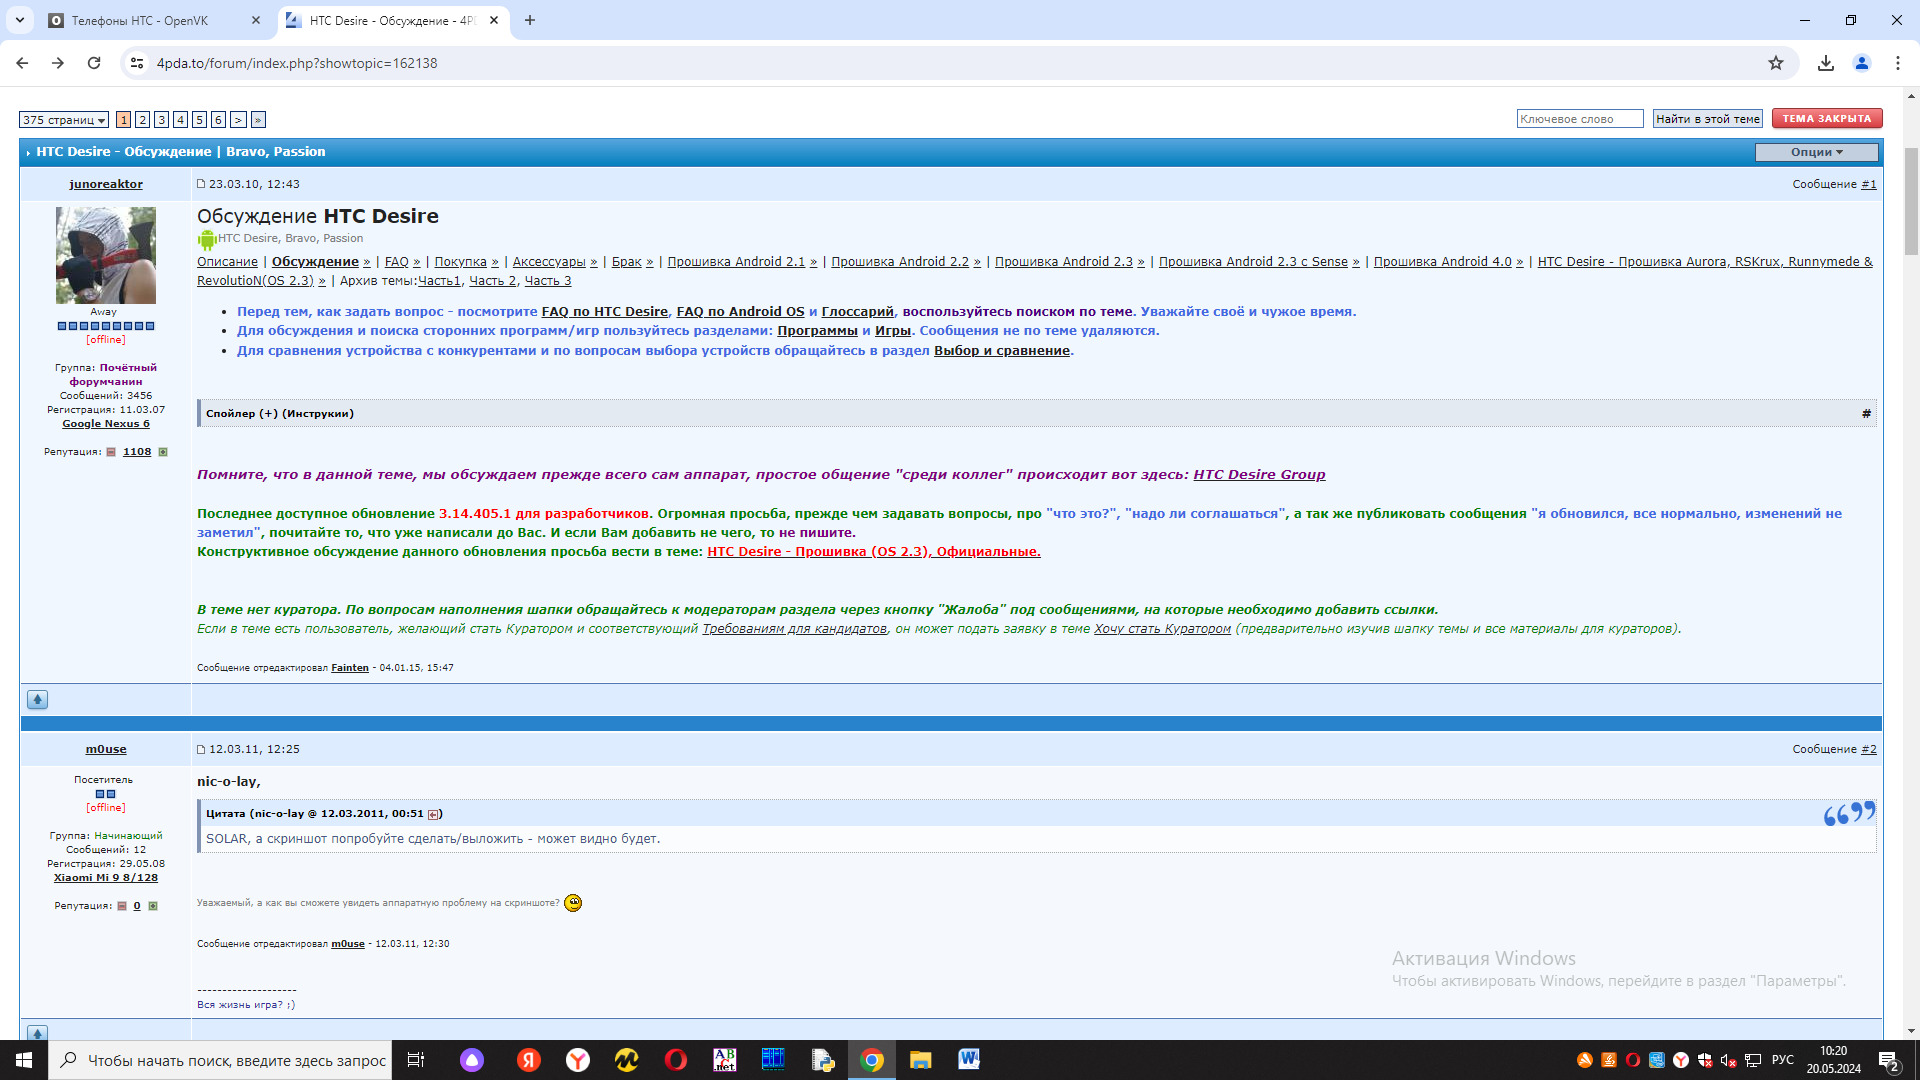Click the Ключевое слово search field
The width and height of the screenshot is (1920, 1080).
tap(1579, 119)
